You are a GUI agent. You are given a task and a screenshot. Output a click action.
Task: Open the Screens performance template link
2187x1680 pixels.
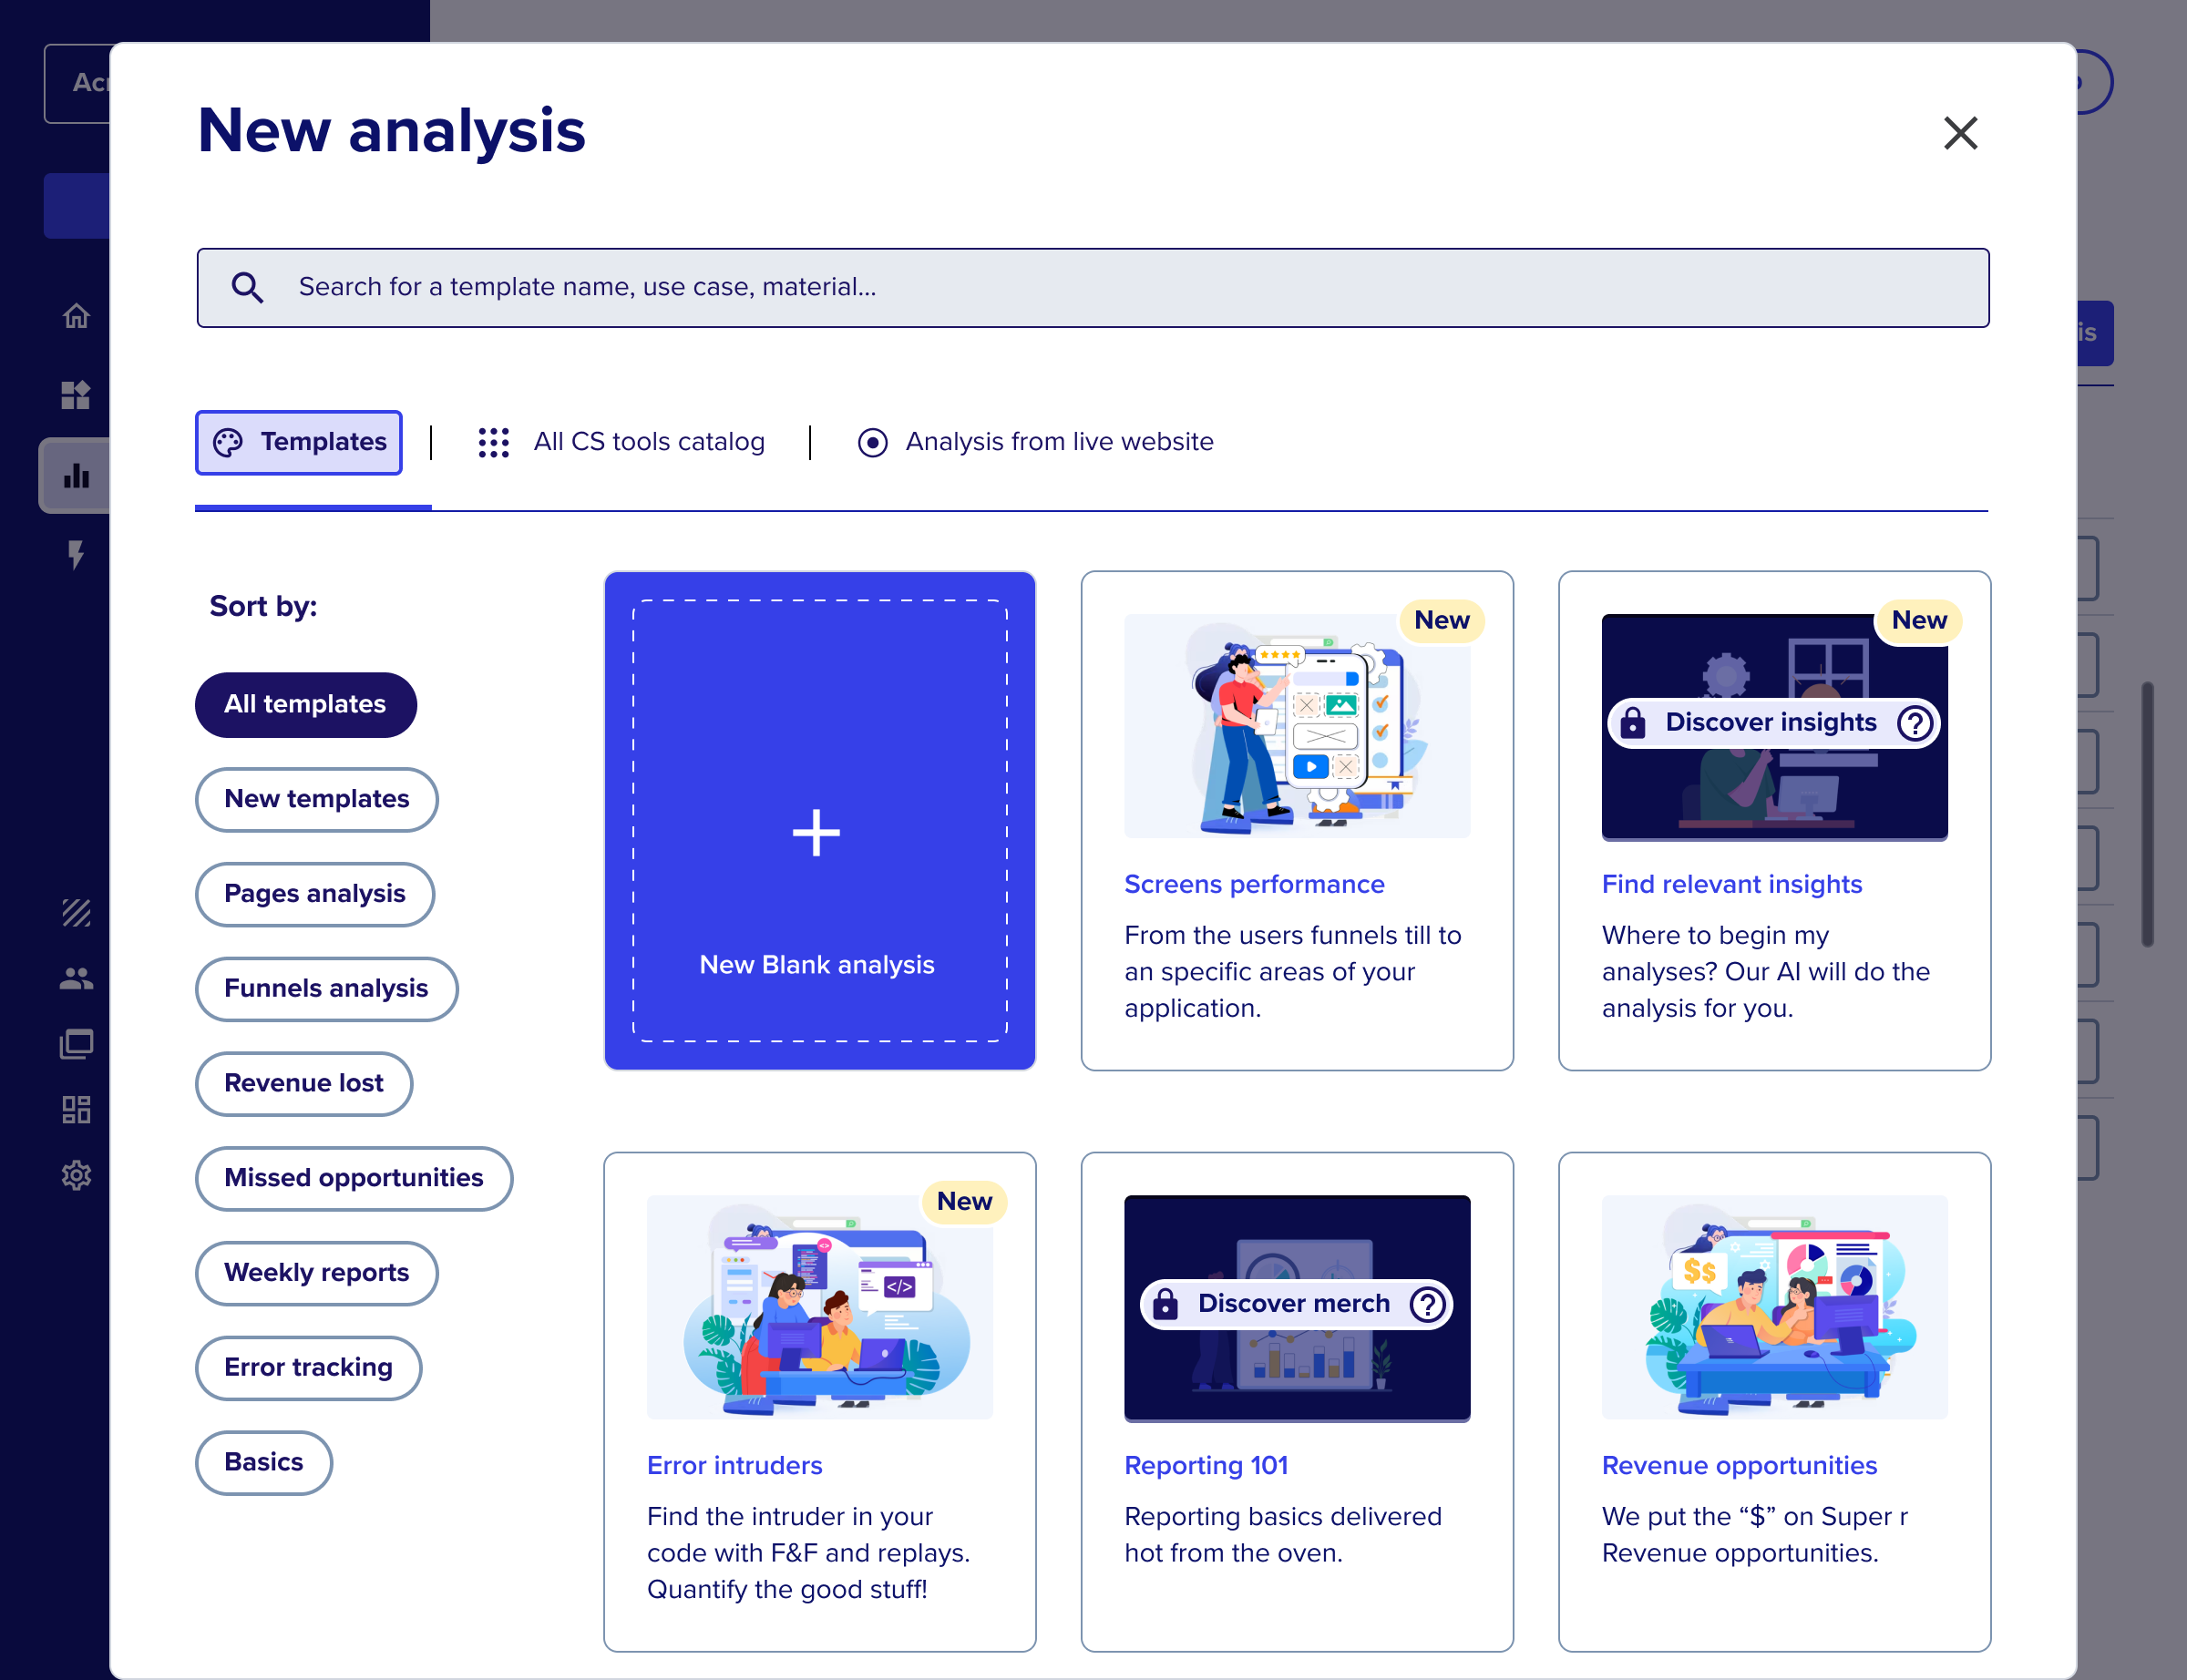[1254, 884]
